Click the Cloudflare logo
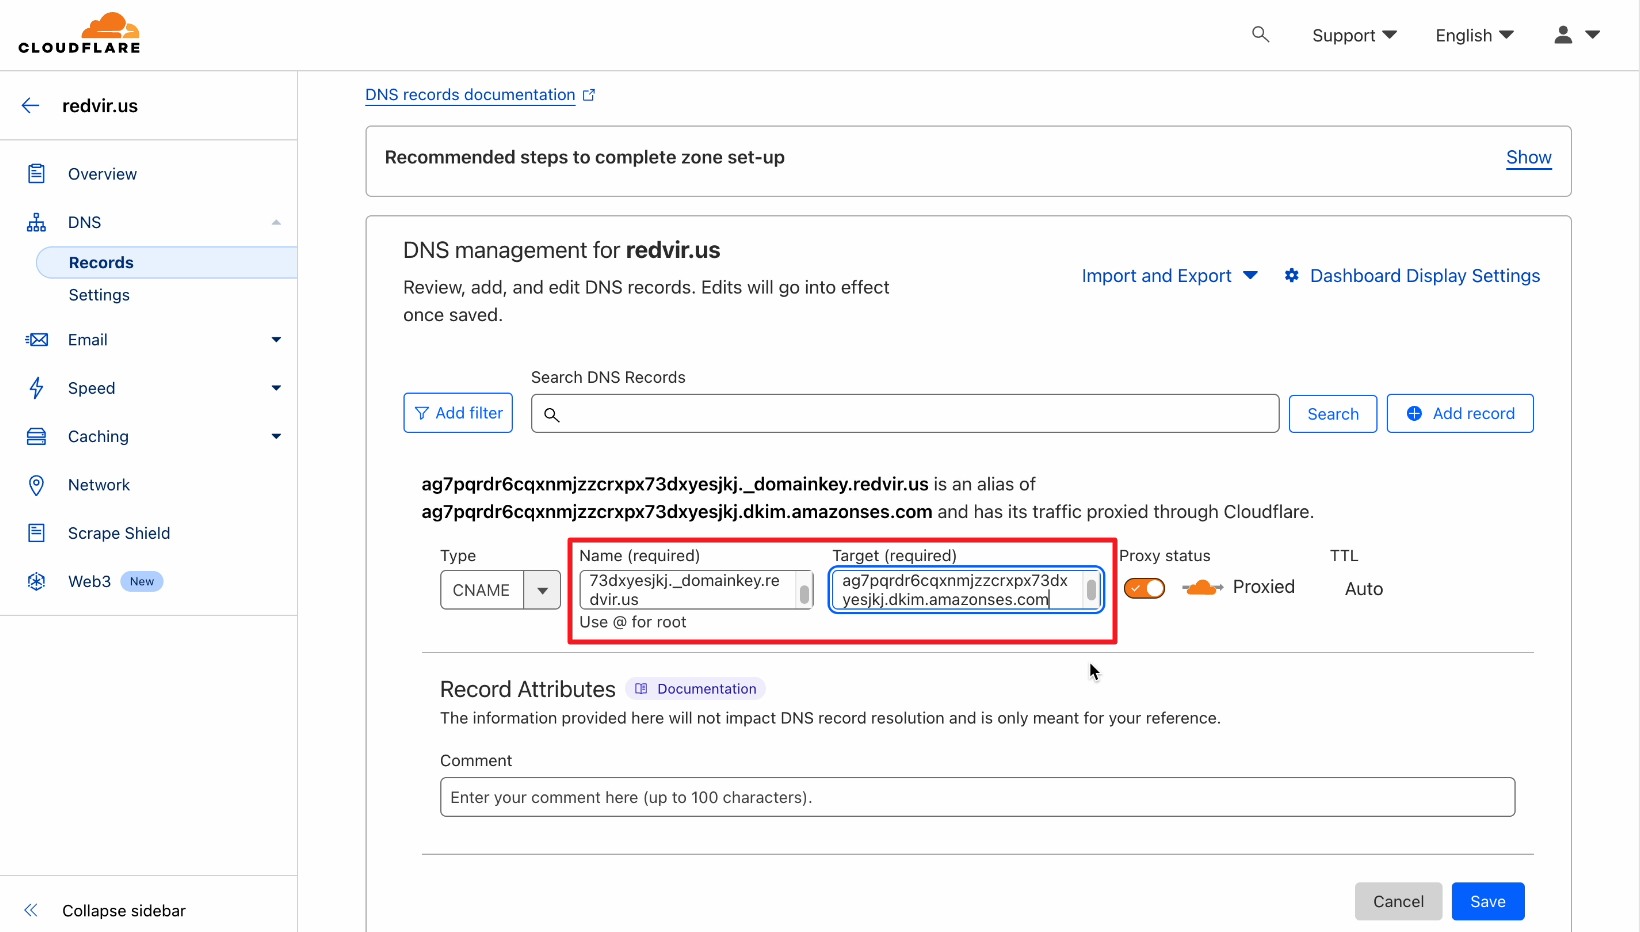This screenshot has height=932, width=1640. 80,34
